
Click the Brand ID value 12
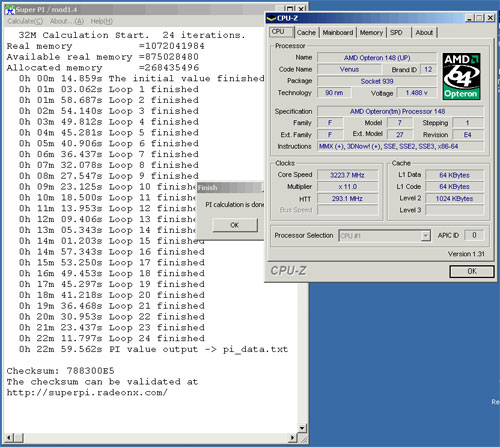point(428,69)
